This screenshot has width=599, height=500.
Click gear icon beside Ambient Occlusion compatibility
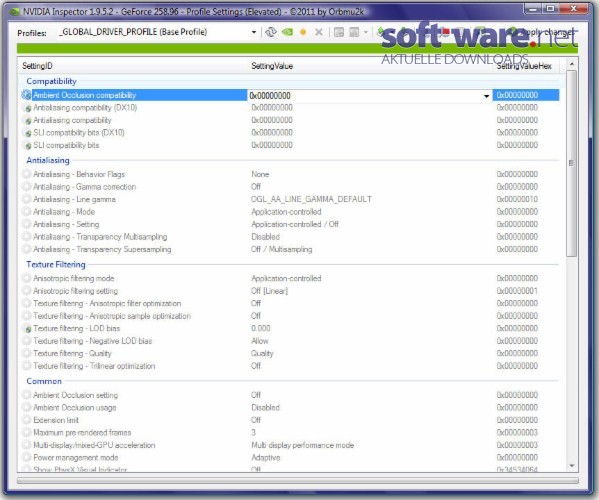(26, 95)
